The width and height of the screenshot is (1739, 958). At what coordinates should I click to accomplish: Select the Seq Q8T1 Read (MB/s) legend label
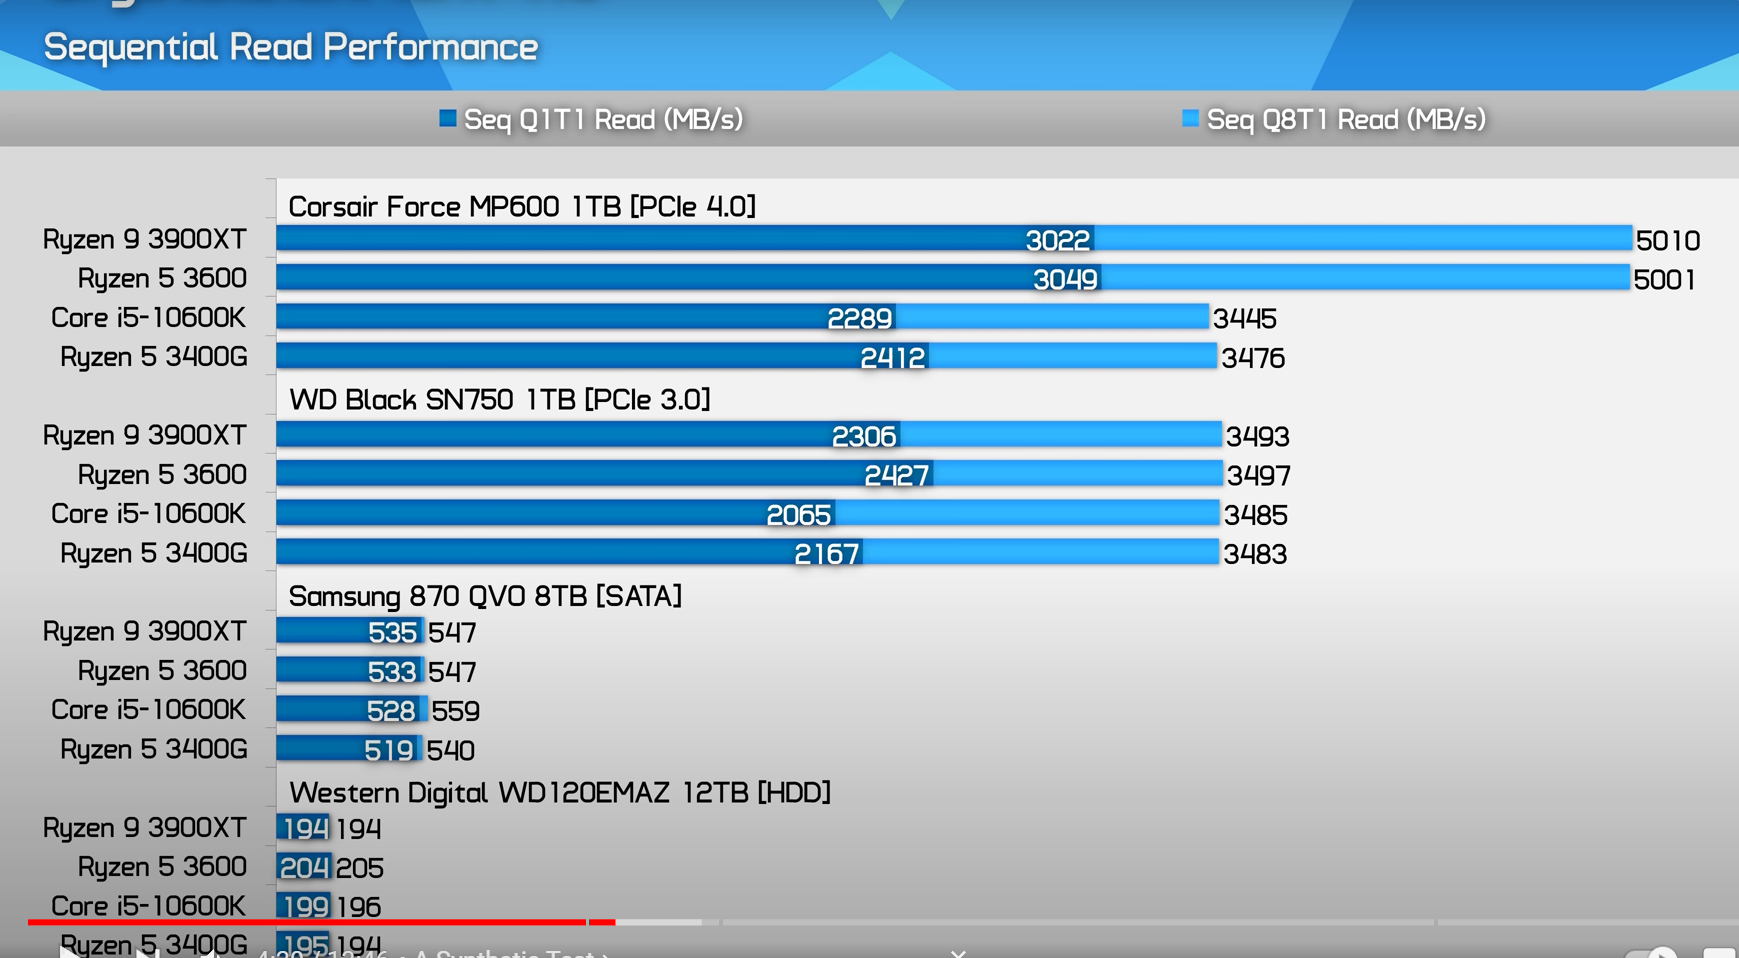[x=1346, y=120]
